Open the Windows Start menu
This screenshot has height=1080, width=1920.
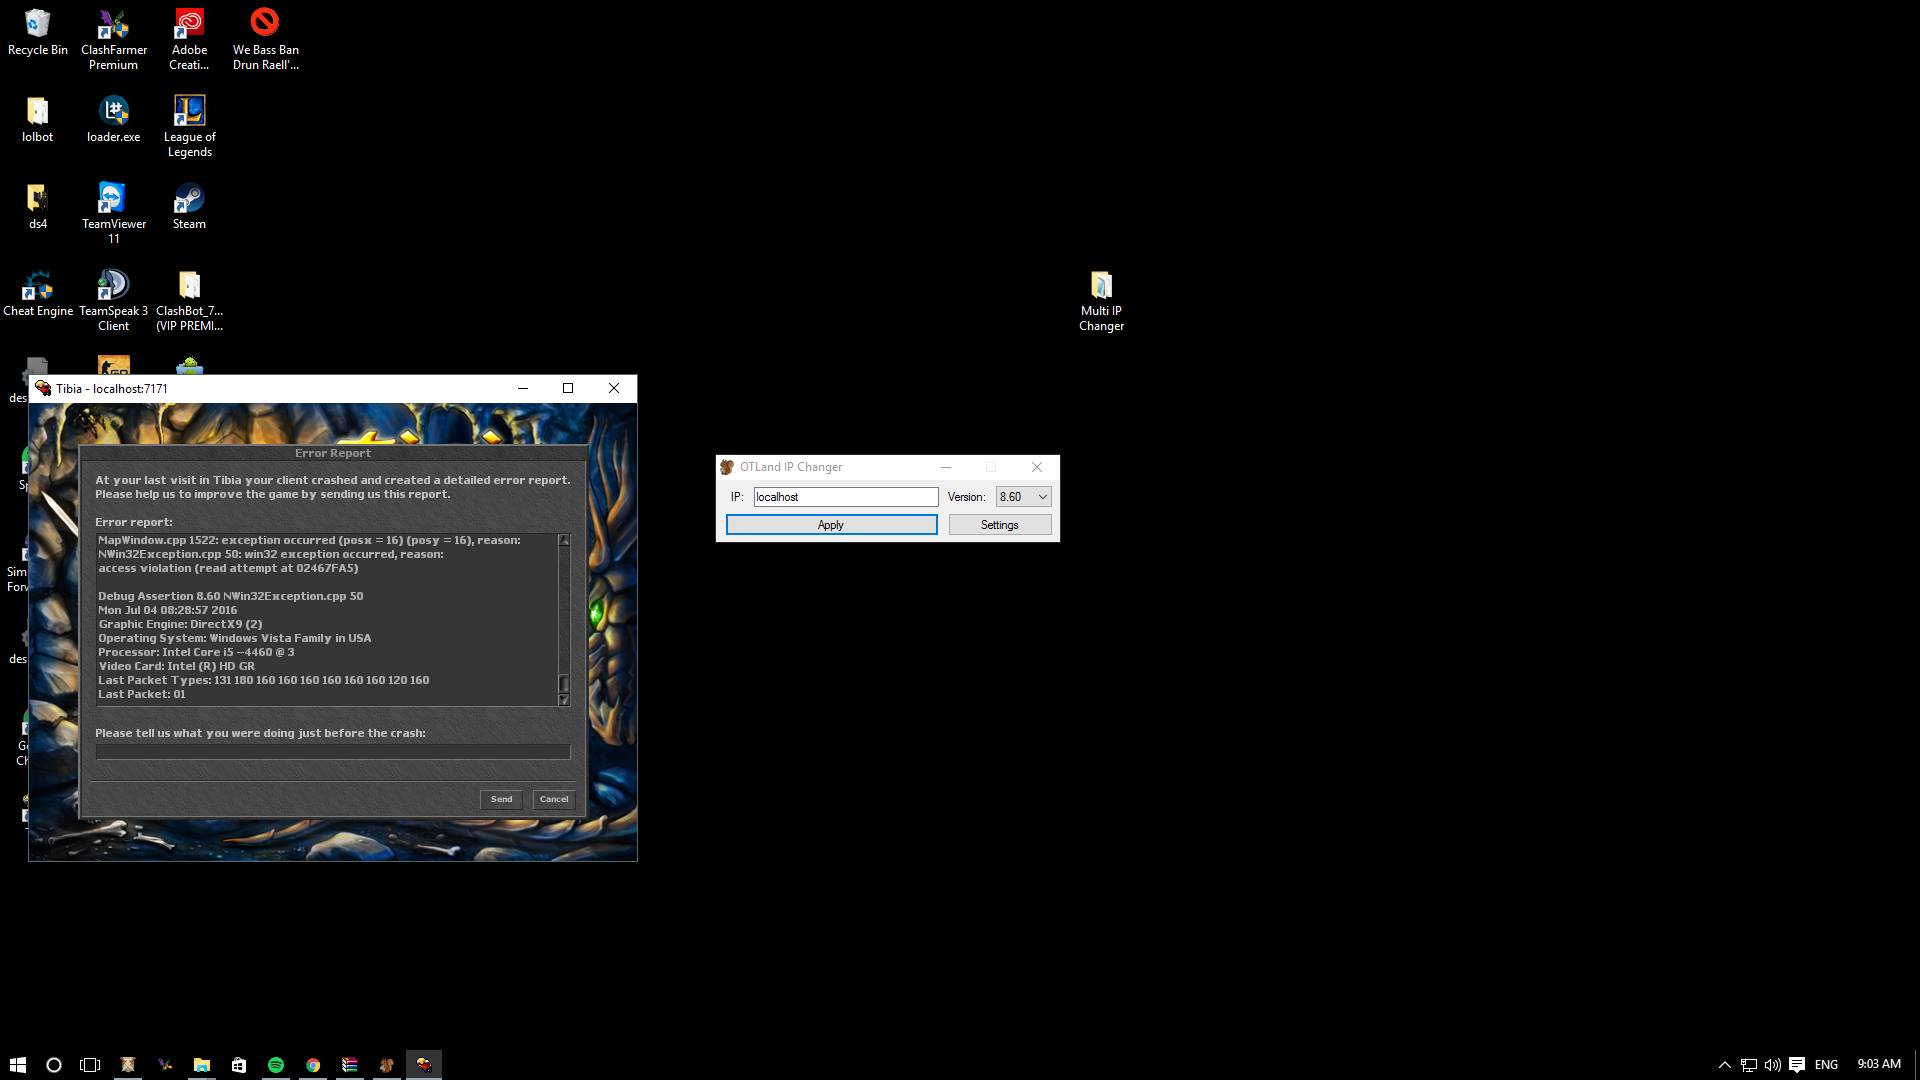[17, 1065]
